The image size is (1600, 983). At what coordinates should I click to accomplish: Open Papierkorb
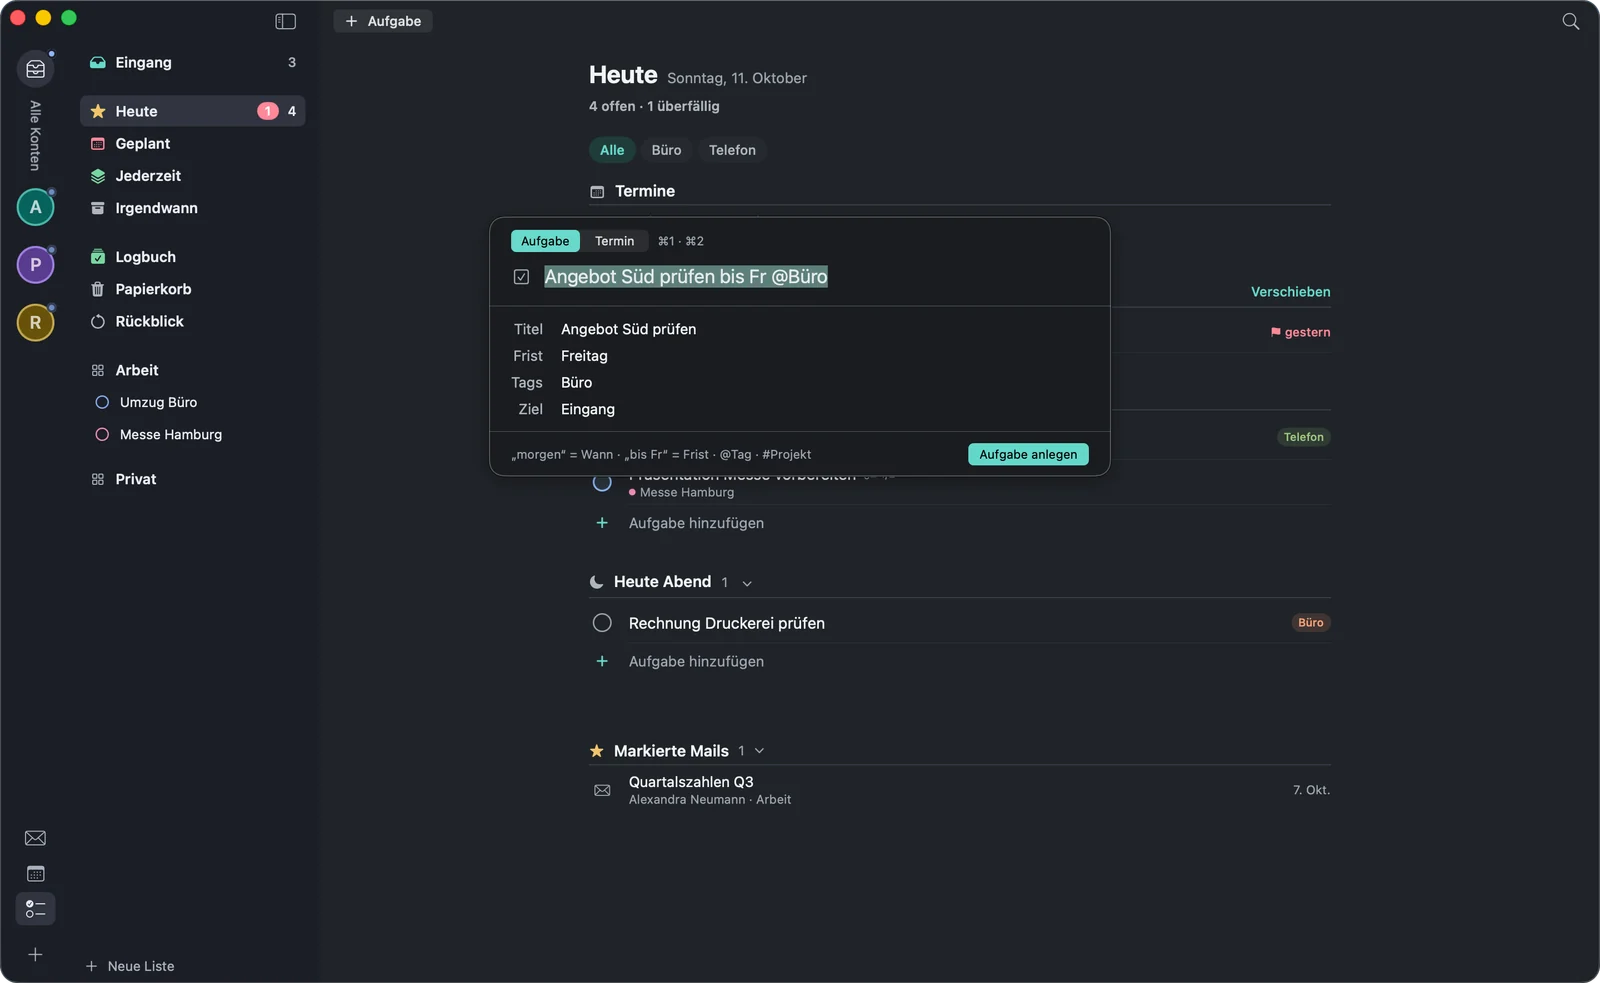tap(192, 289)
